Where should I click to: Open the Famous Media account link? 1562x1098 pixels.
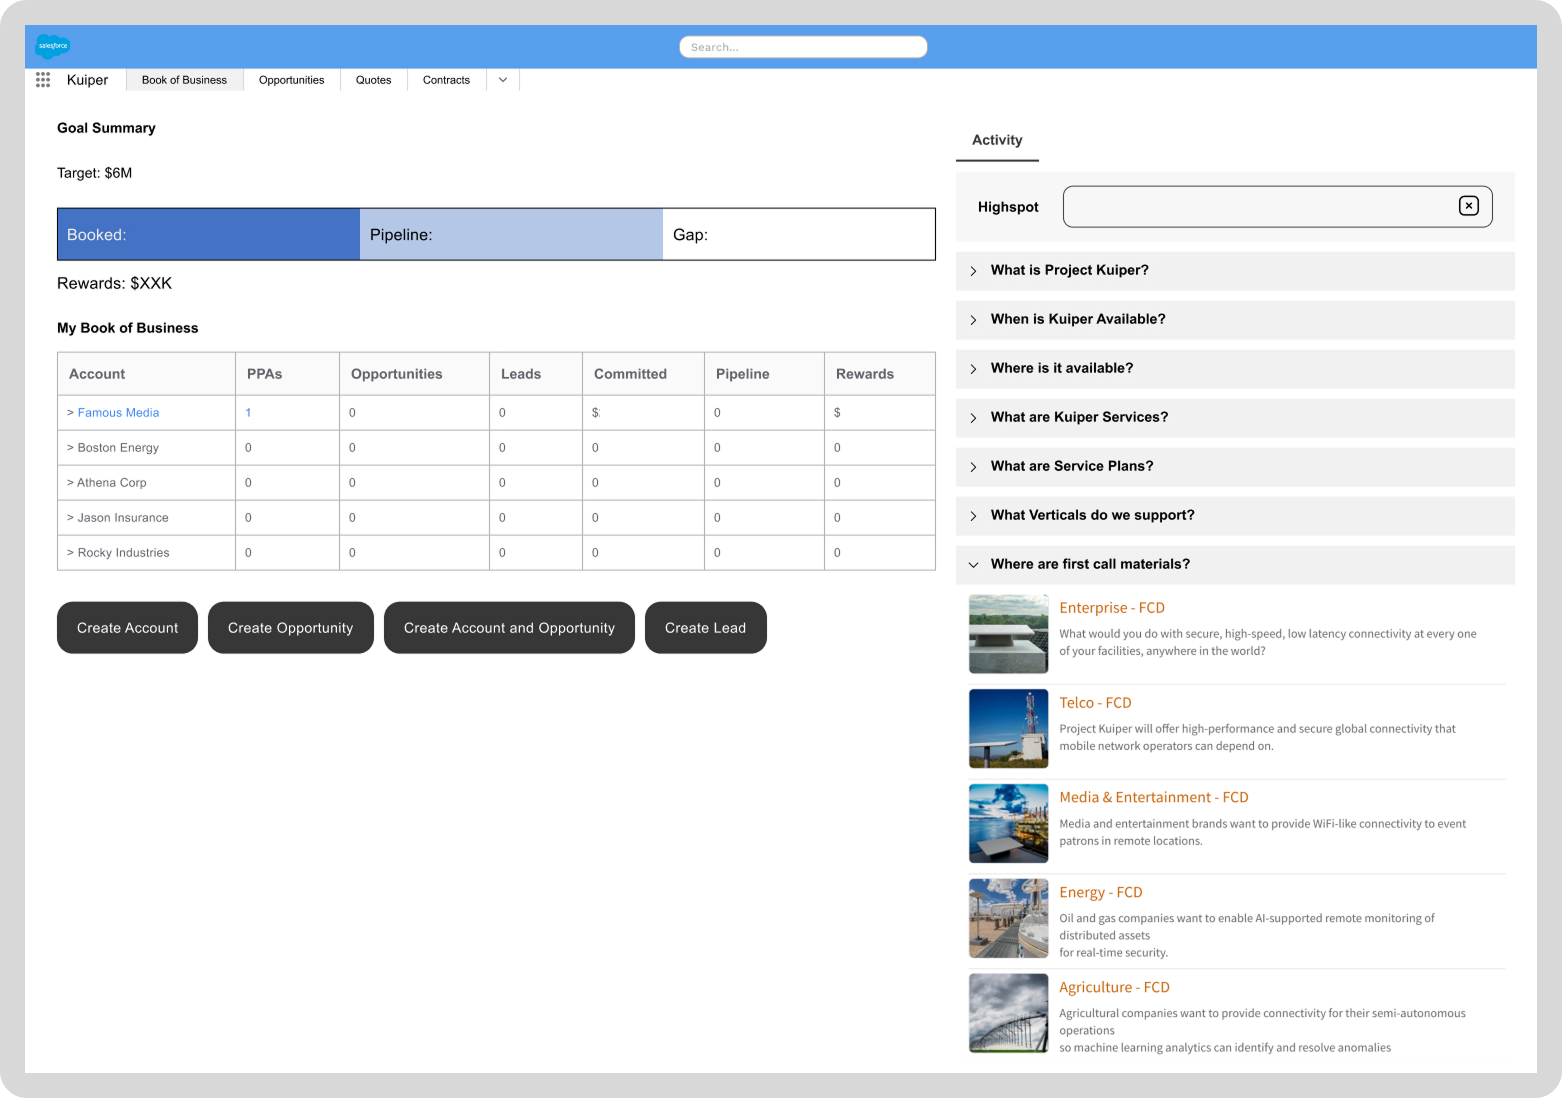pyautogui.click(x=118, y=412)
